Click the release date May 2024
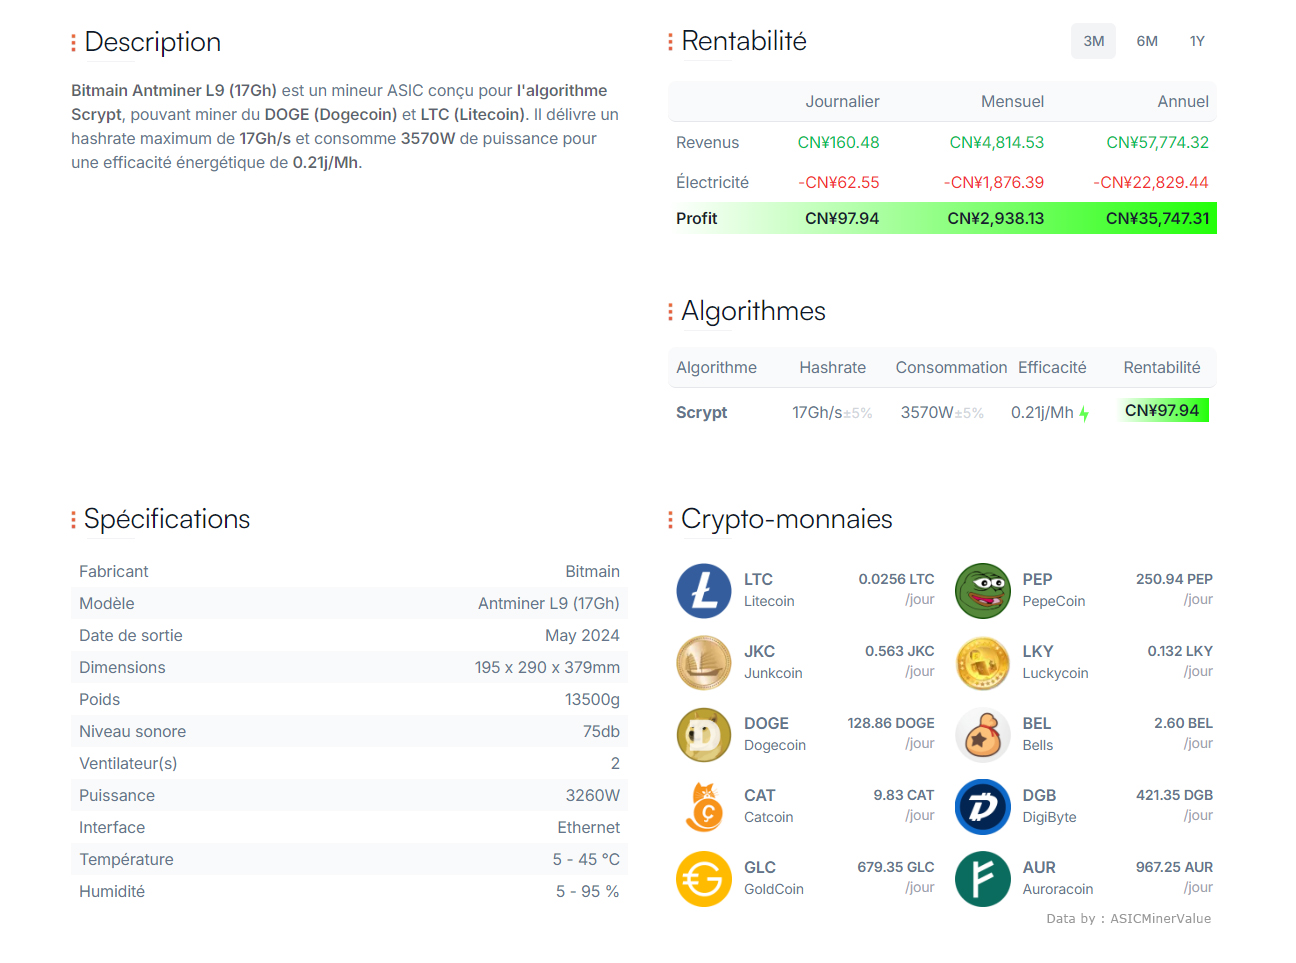The width and height of the screenshot is (1296, 963). 582,635
